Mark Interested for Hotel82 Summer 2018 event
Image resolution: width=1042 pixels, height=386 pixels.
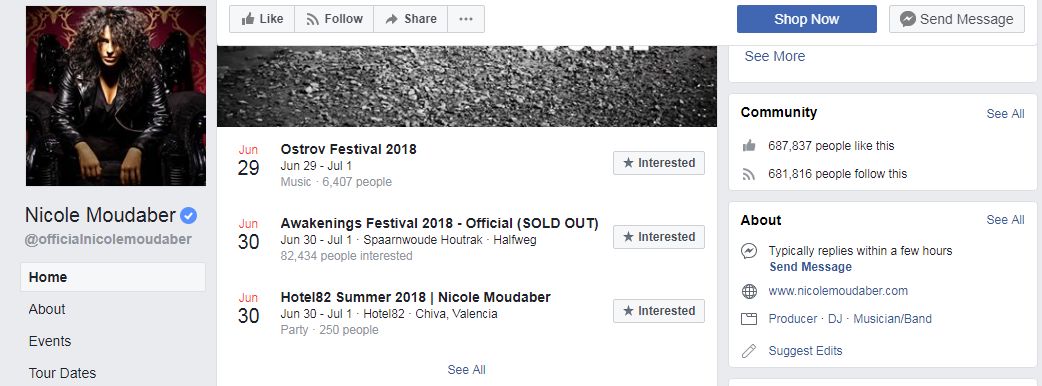pyautogui.click(x=659, y=311)
